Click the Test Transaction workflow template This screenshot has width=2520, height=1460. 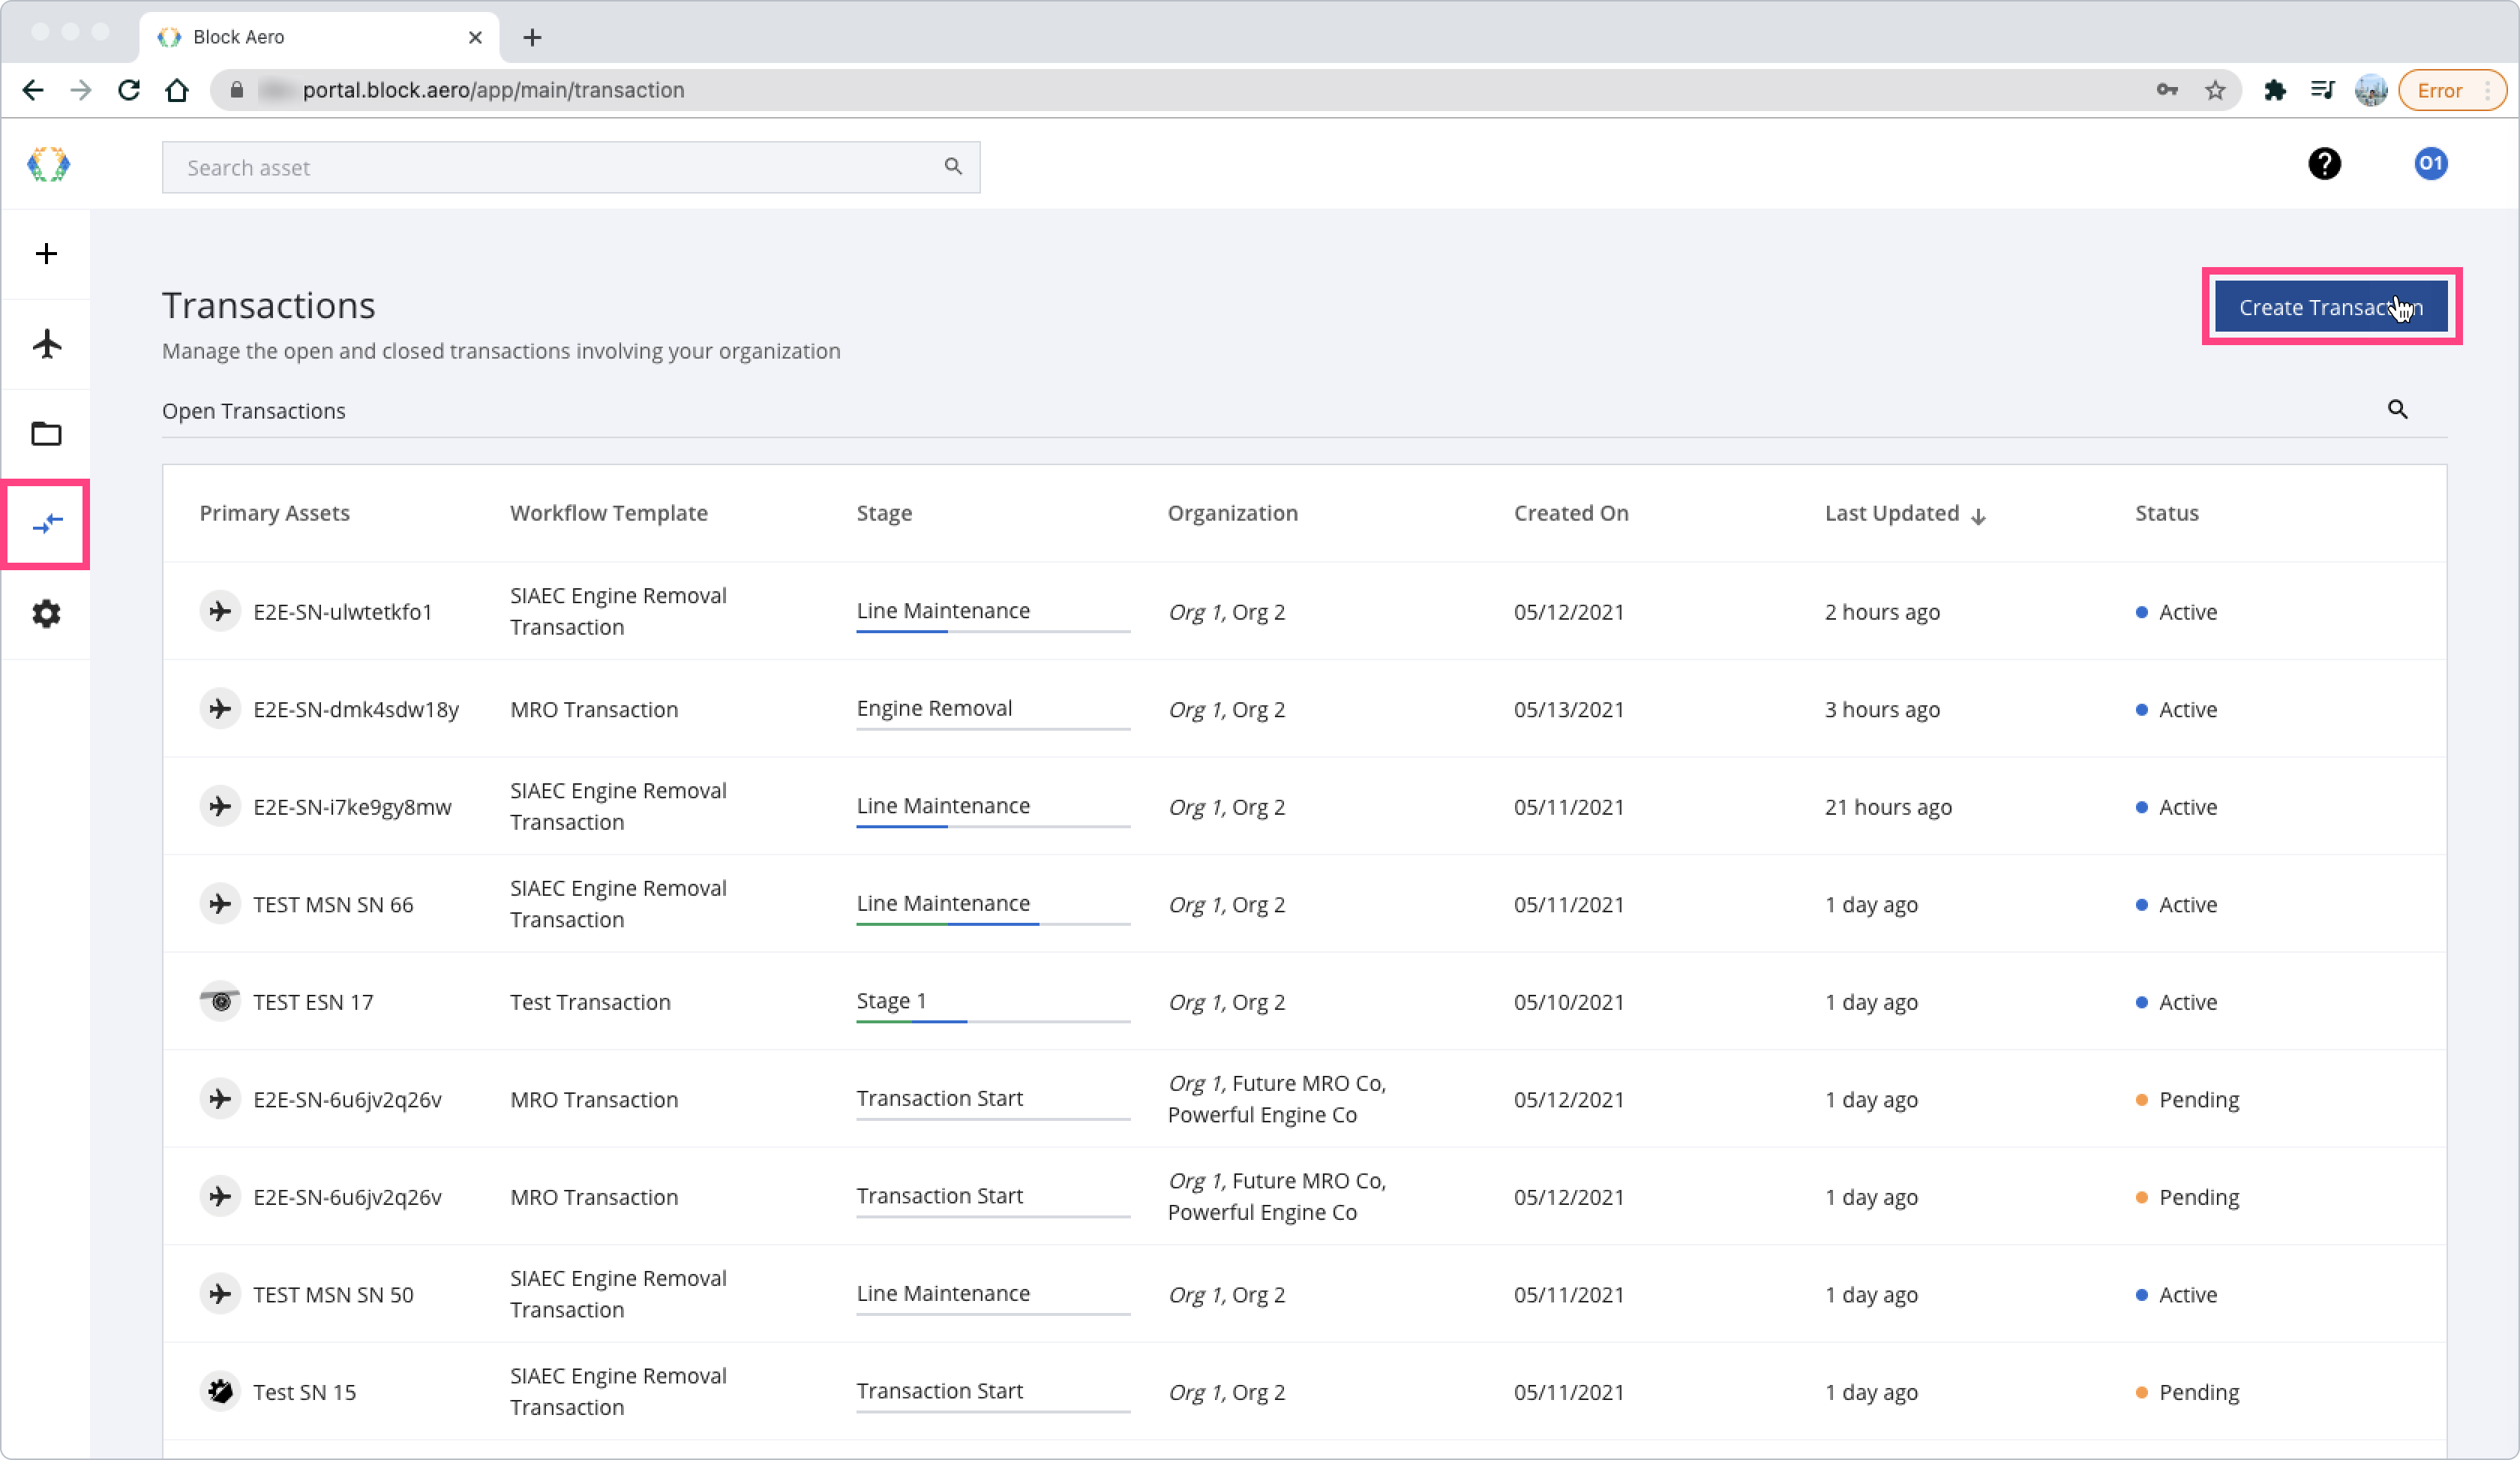pyautogui.click(x=590, y=1002)
